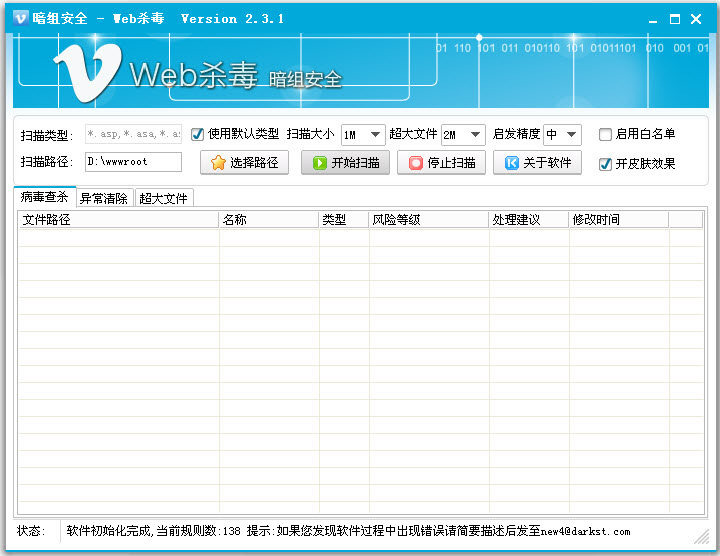Click the 扫描路径 input field with D:\wwwroot

click(x=133, y=162)
